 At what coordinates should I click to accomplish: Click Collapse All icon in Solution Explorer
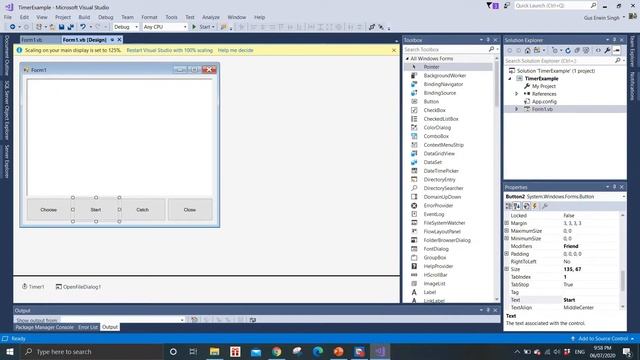[x=577, y=51]
